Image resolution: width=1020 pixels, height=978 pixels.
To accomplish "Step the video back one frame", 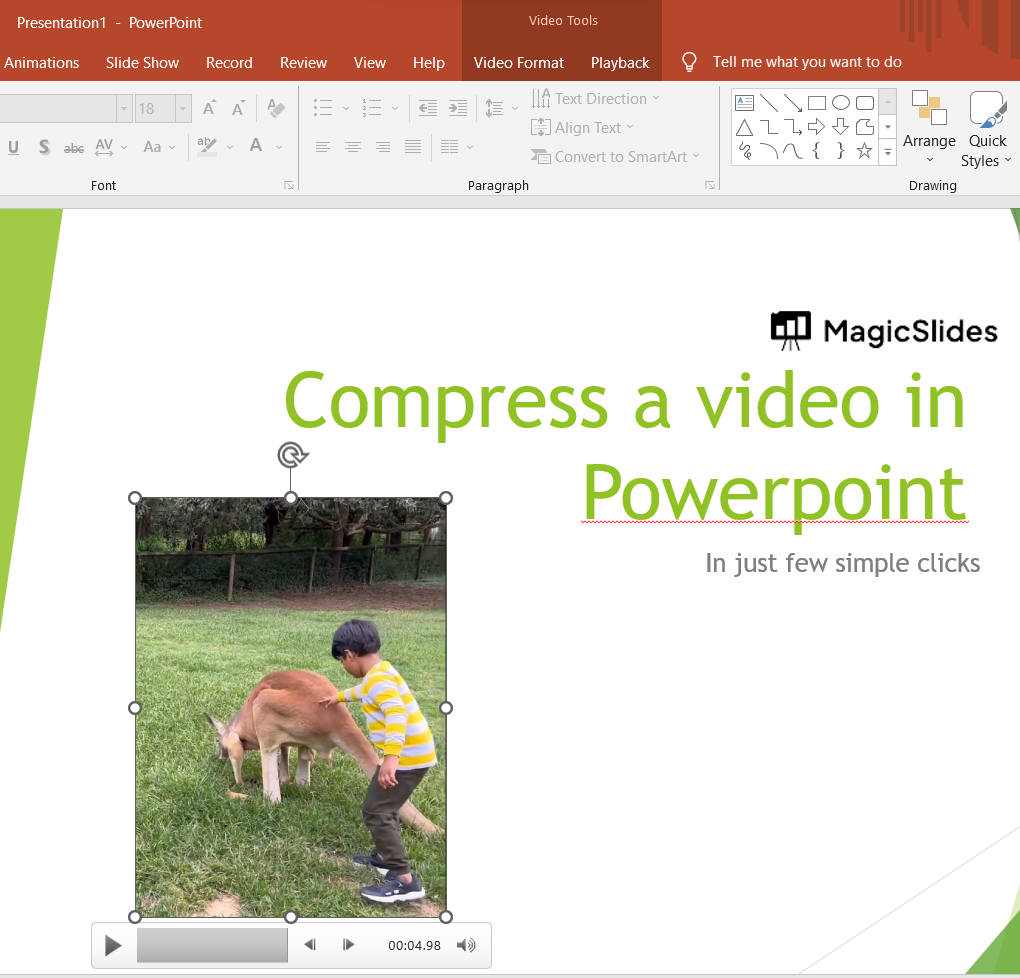I will 310,945.
